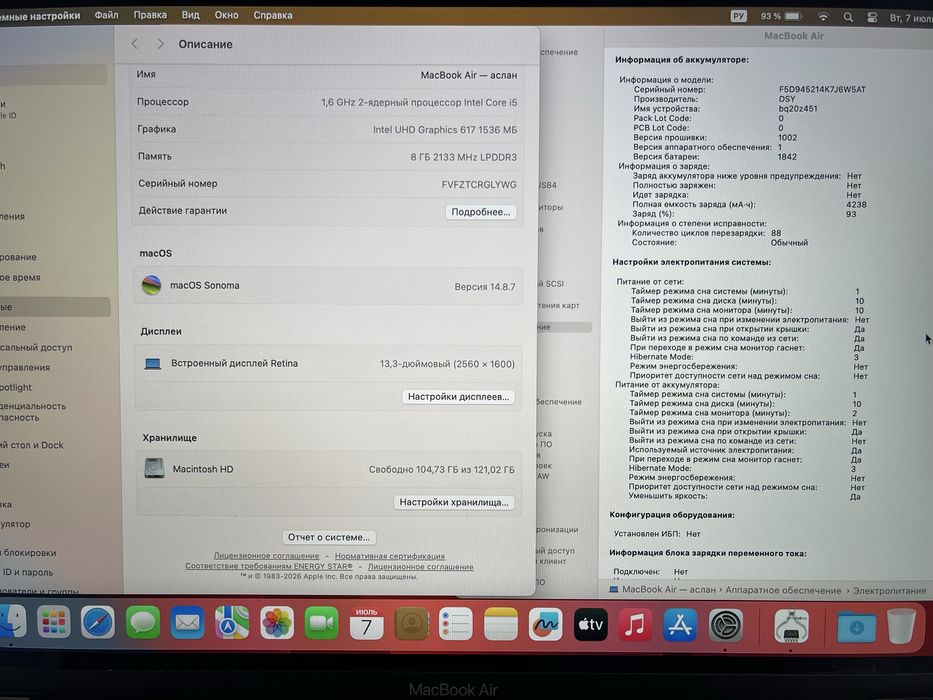
Task: Click Версия 14.8.7 text
Action: pyautogui.click(x=485, y=287)
